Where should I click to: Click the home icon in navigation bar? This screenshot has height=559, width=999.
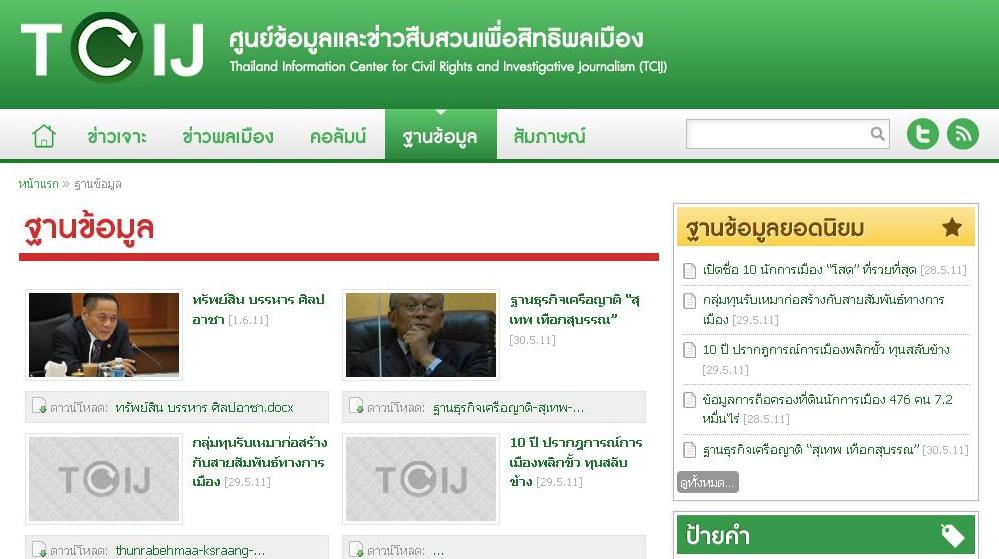point(43,136)
